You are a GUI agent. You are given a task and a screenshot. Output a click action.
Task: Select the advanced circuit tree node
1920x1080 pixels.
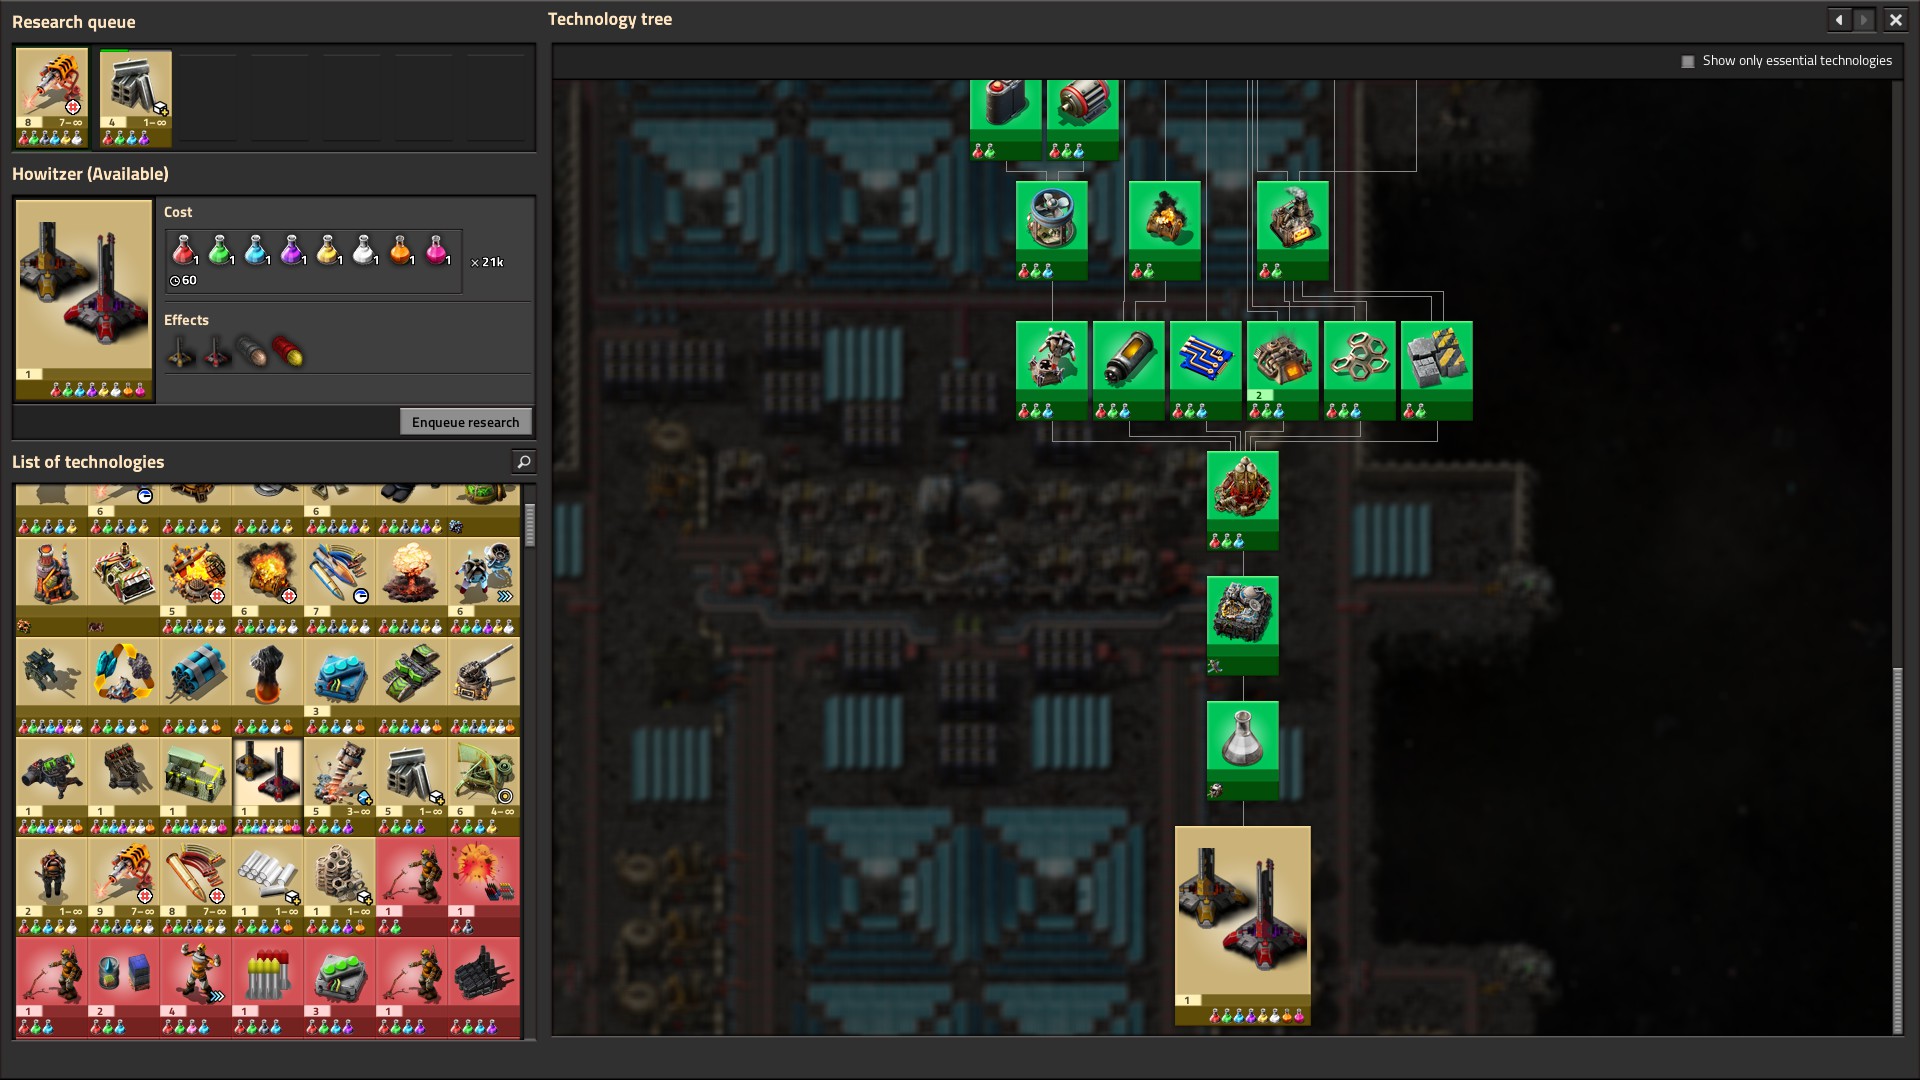point(1205,361)
